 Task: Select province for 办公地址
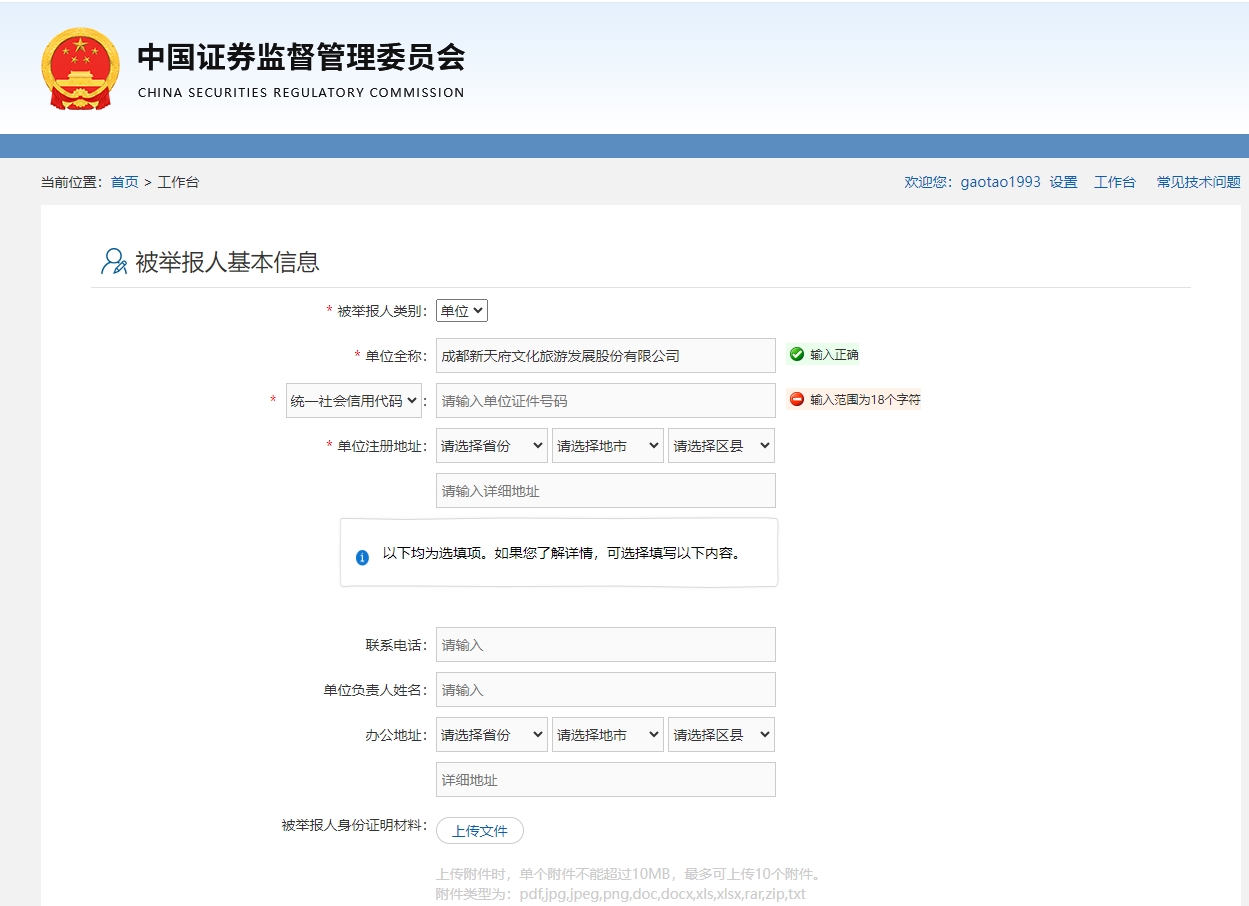point(491,735)
